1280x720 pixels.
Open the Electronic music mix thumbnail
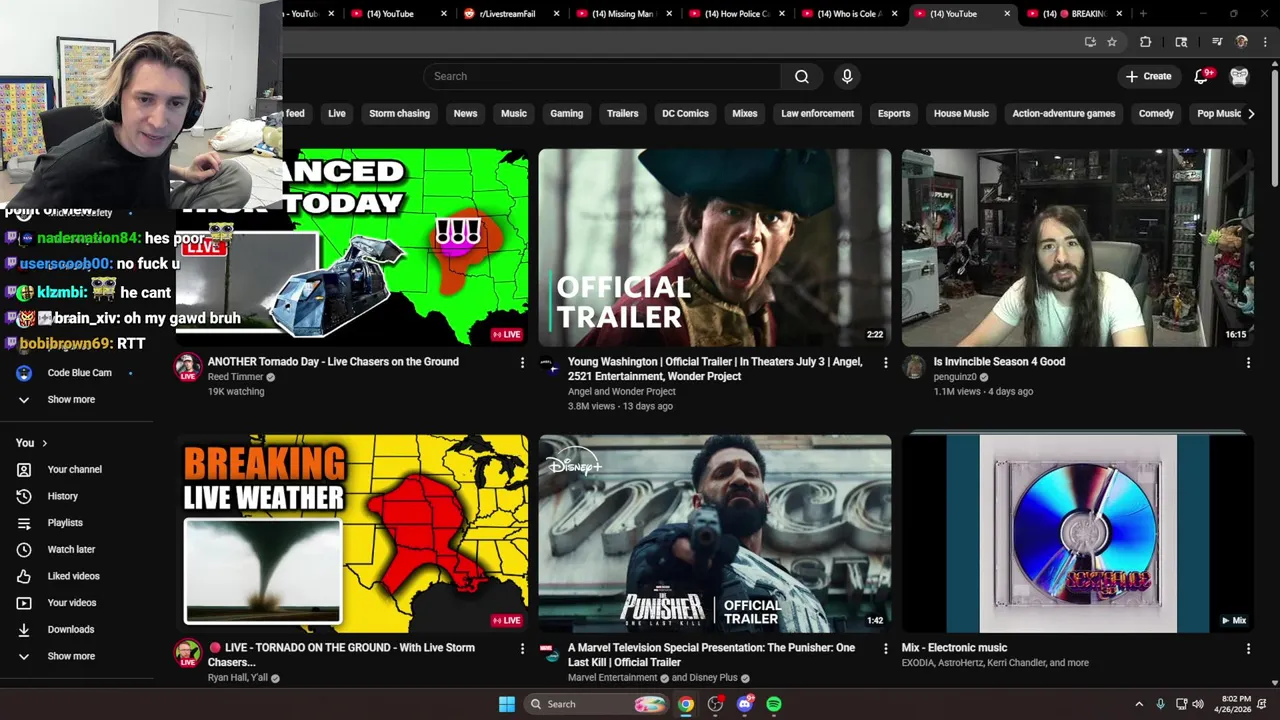click(1078, 533)
